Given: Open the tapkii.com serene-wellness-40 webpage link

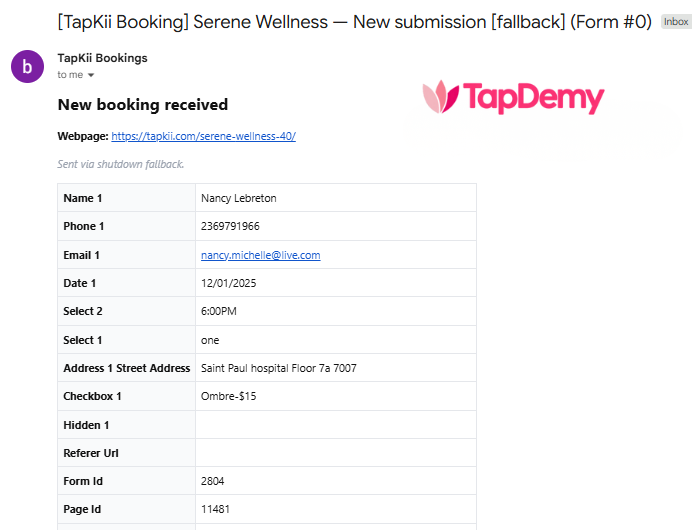Looking at the screenshot, I should (x=203, y=136).
